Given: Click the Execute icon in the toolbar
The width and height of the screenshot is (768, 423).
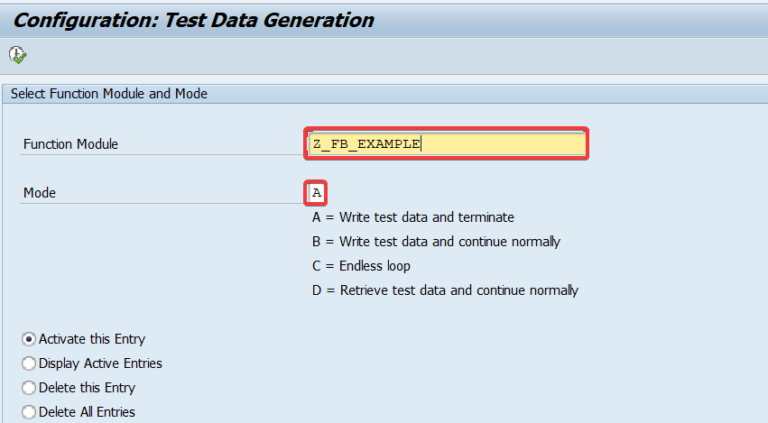Looking at the screenshot, I should 17,54.
